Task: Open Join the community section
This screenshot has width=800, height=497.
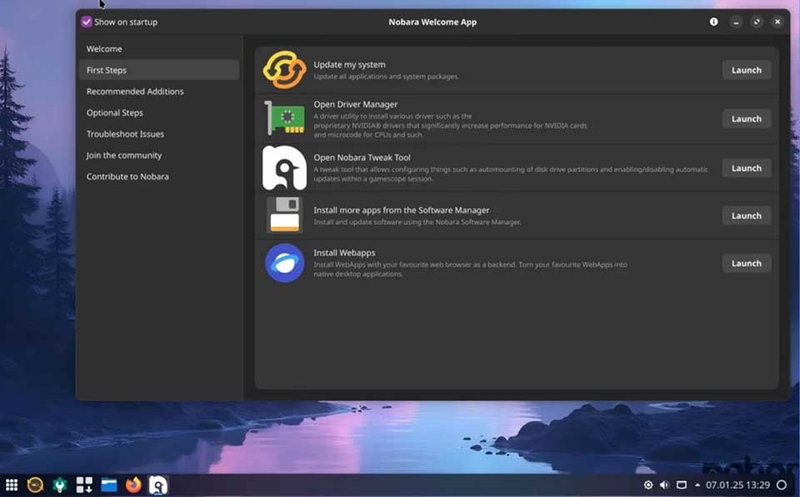Action: click(159, 155)
